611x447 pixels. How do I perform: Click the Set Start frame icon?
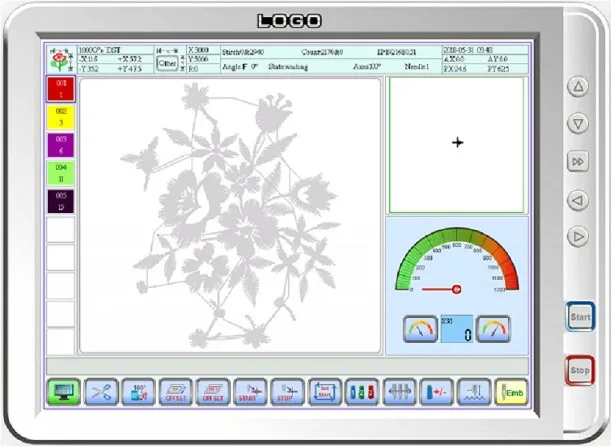click(x=325, y=392)
